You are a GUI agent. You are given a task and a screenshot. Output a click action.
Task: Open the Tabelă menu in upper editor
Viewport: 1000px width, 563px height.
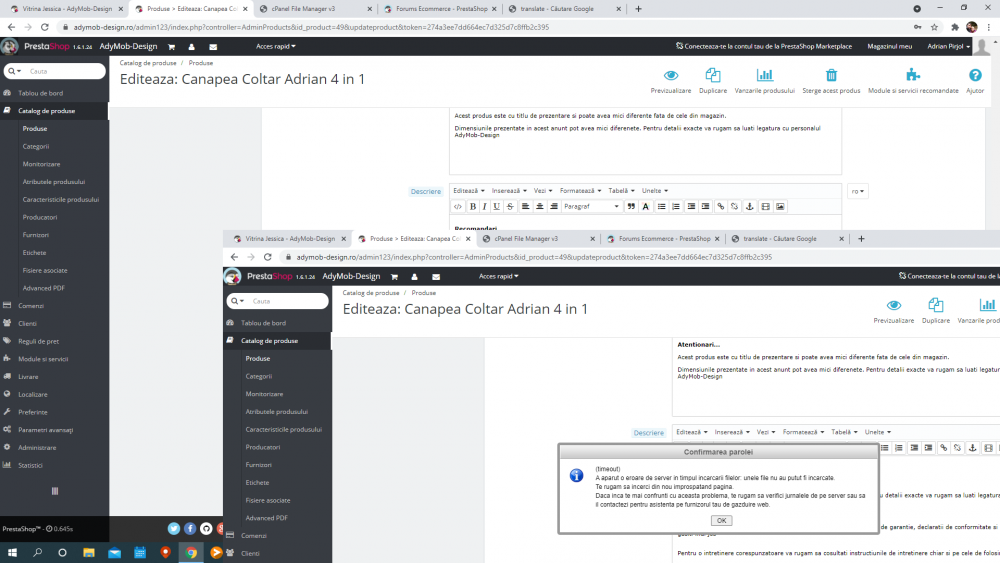tap(621, 191)
